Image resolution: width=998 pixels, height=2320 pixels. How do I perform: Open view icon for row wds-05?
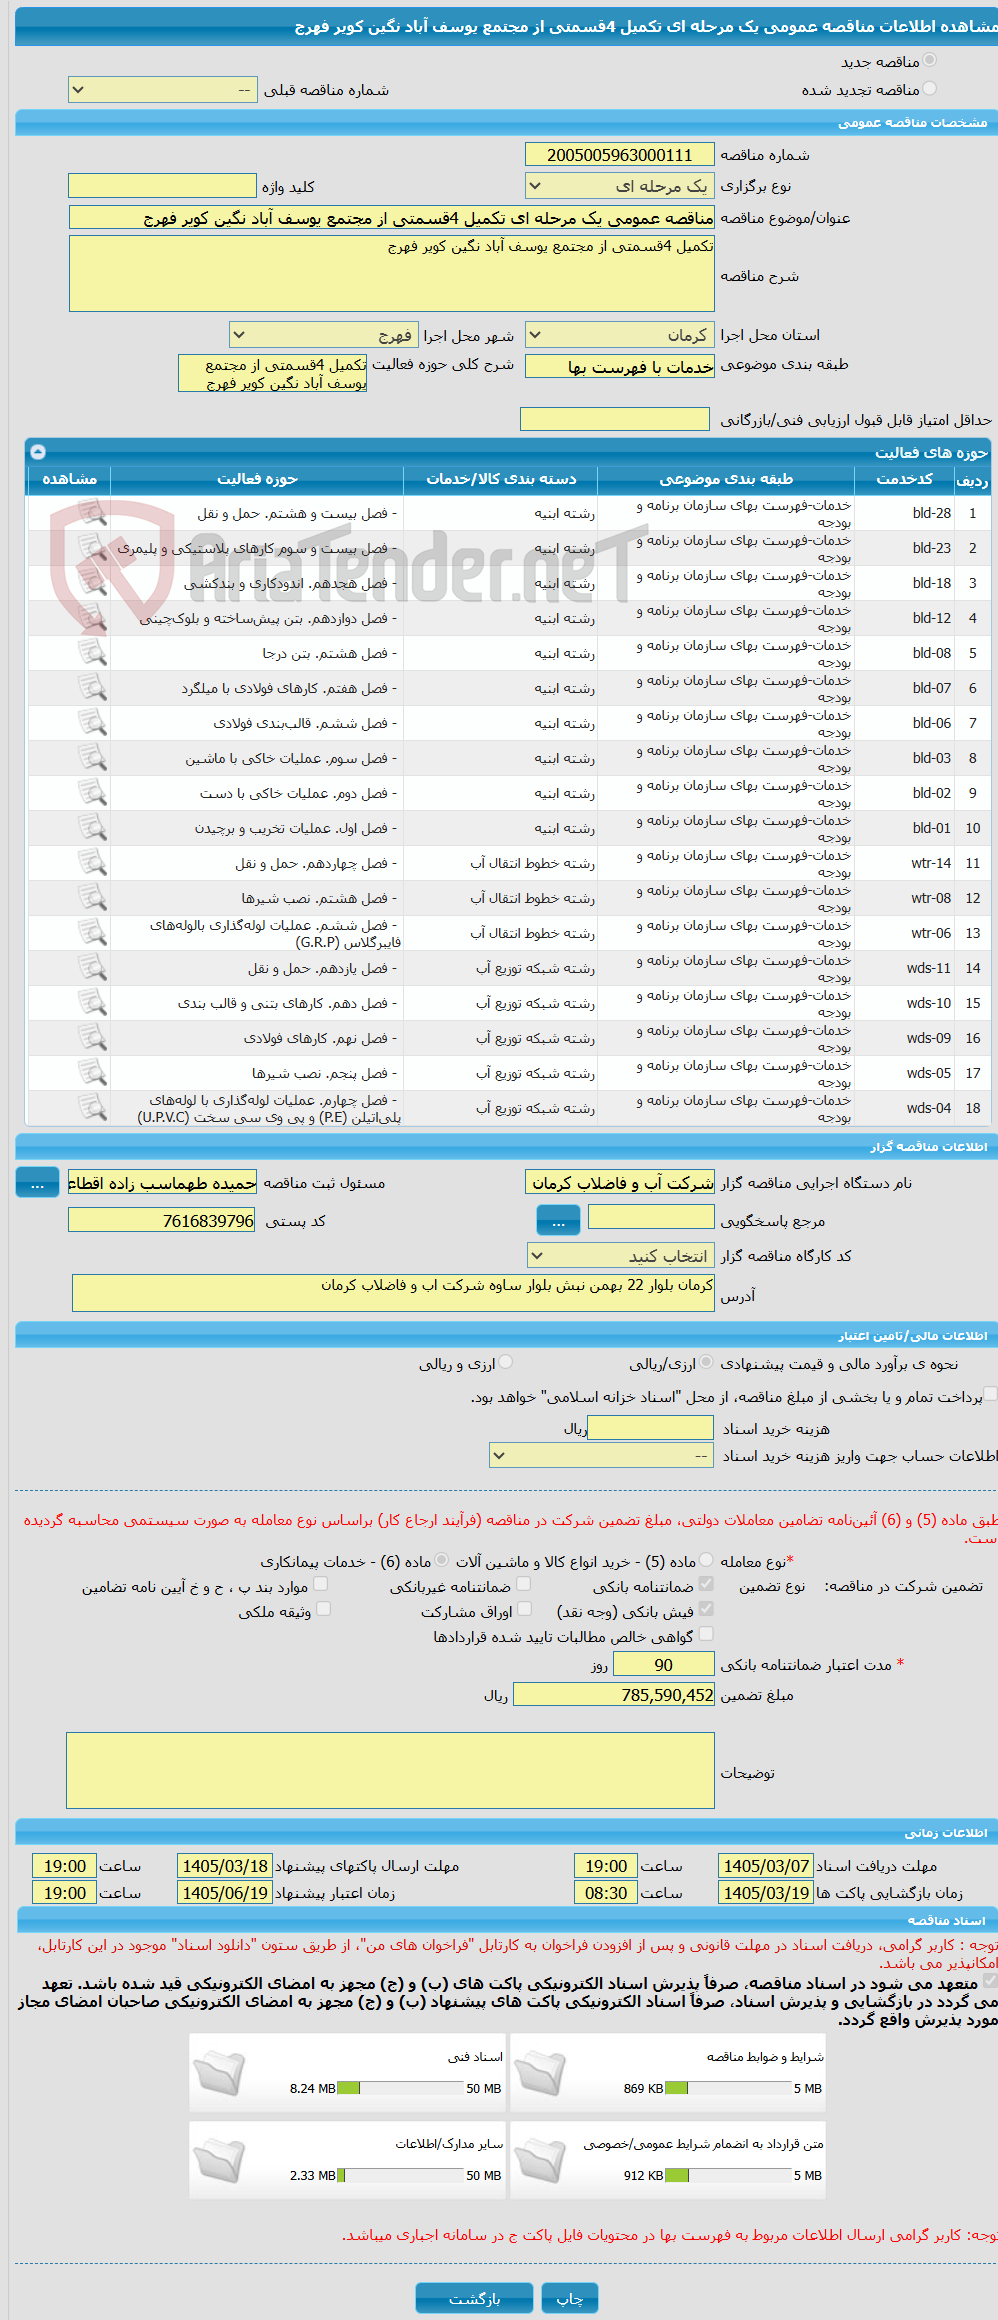92,1073
